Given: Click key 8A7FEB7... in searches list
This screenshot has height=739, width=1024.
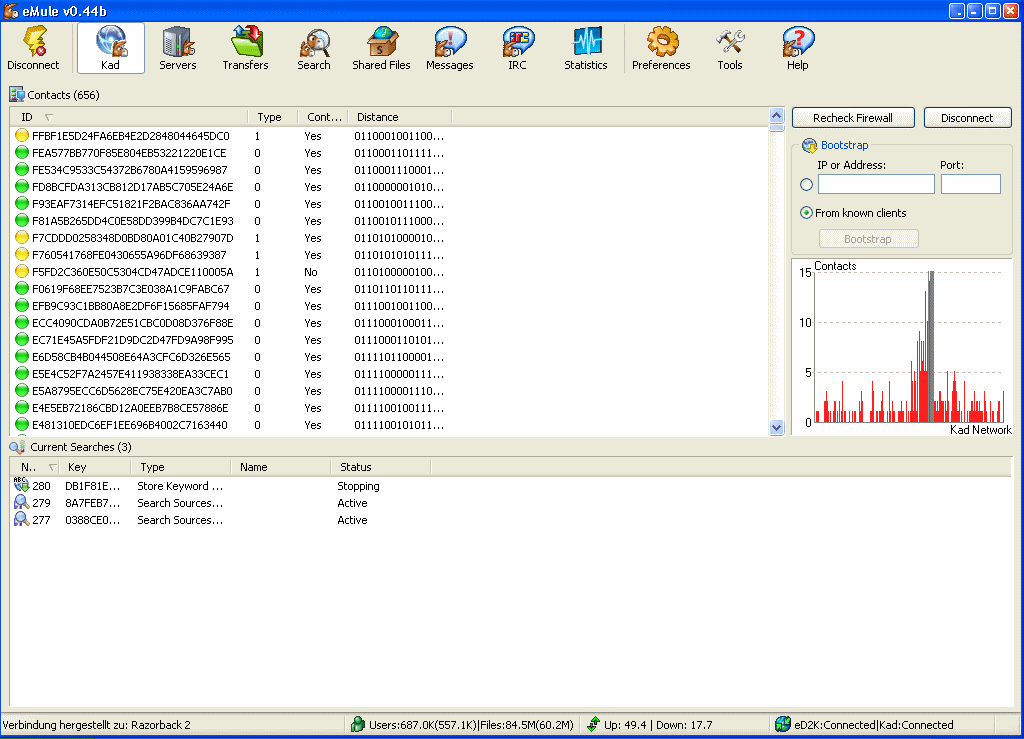Looking at the screenshot, I should pyautogui.click(x=93, y=503).
